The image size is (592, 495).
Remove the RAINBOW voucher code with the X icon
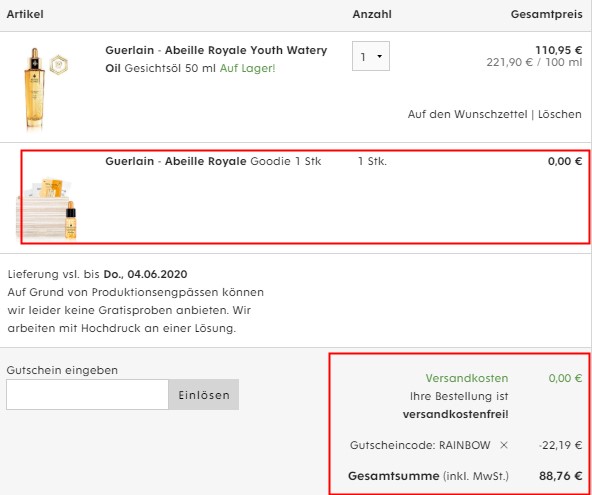pos(504,445)
